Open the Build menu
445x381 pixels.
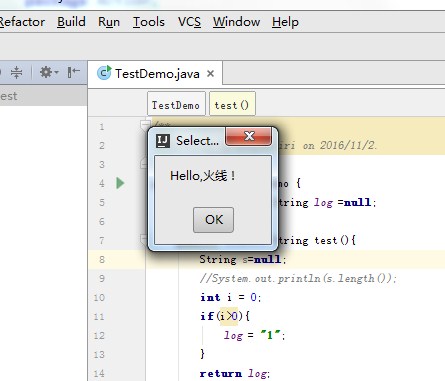coord(71,22)
